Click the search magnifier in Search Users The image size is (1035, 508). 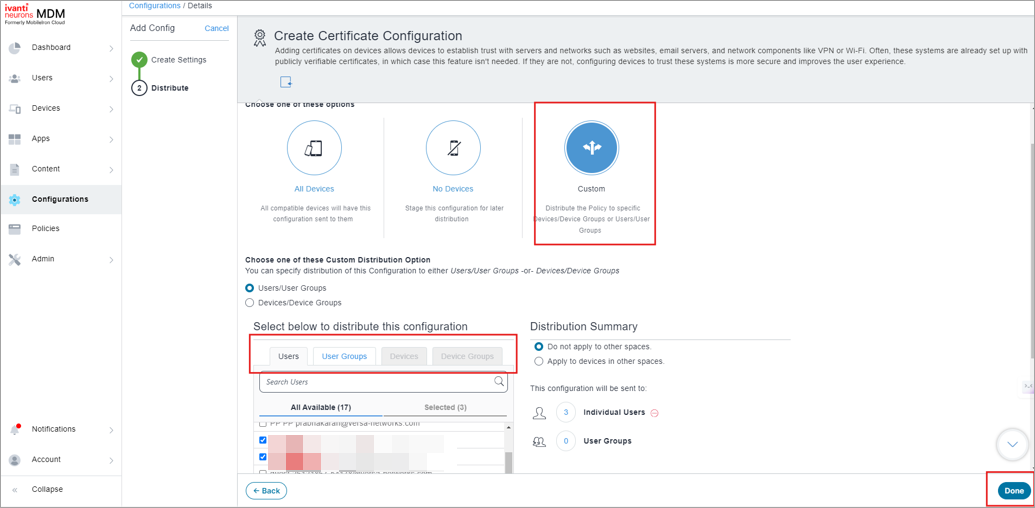click(500, 381)
